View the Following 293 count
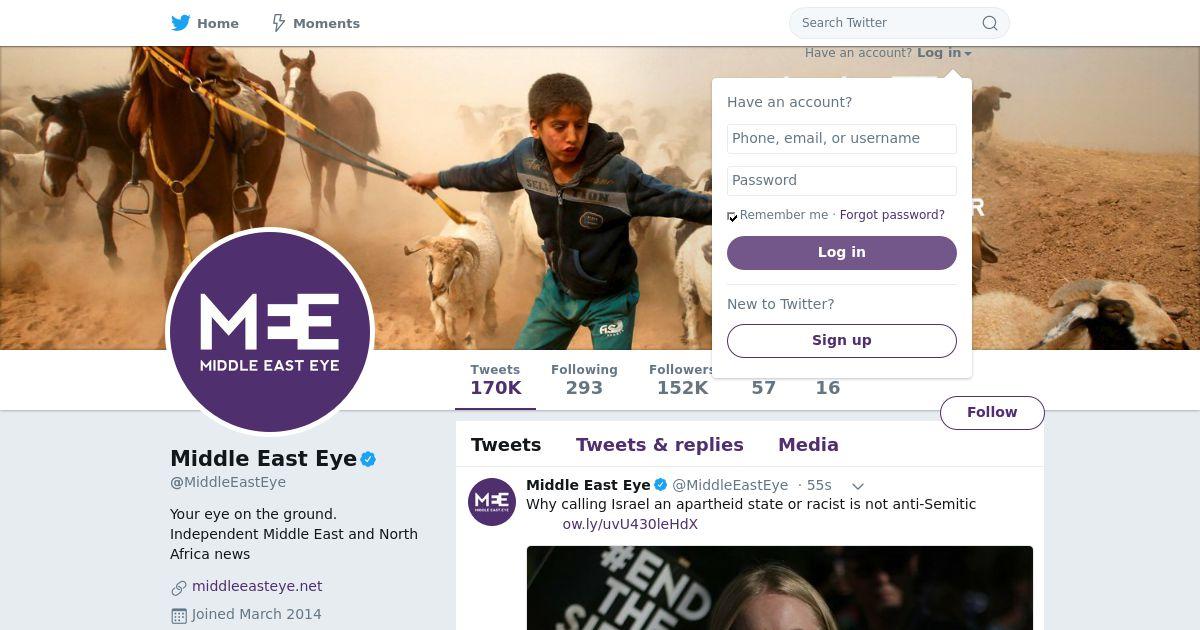Screen dimensions: 1200x630 point(584,380)
